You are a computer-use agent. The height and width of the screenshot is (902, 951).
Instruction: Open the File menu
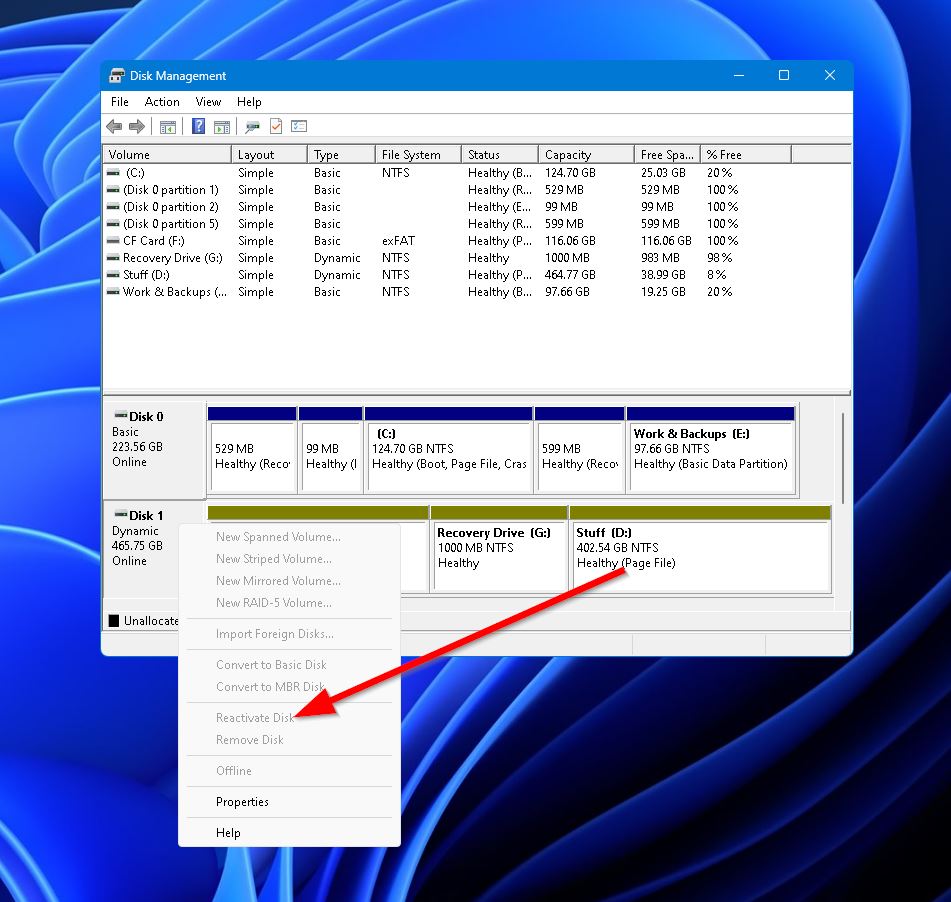click(x=119, y=101)
